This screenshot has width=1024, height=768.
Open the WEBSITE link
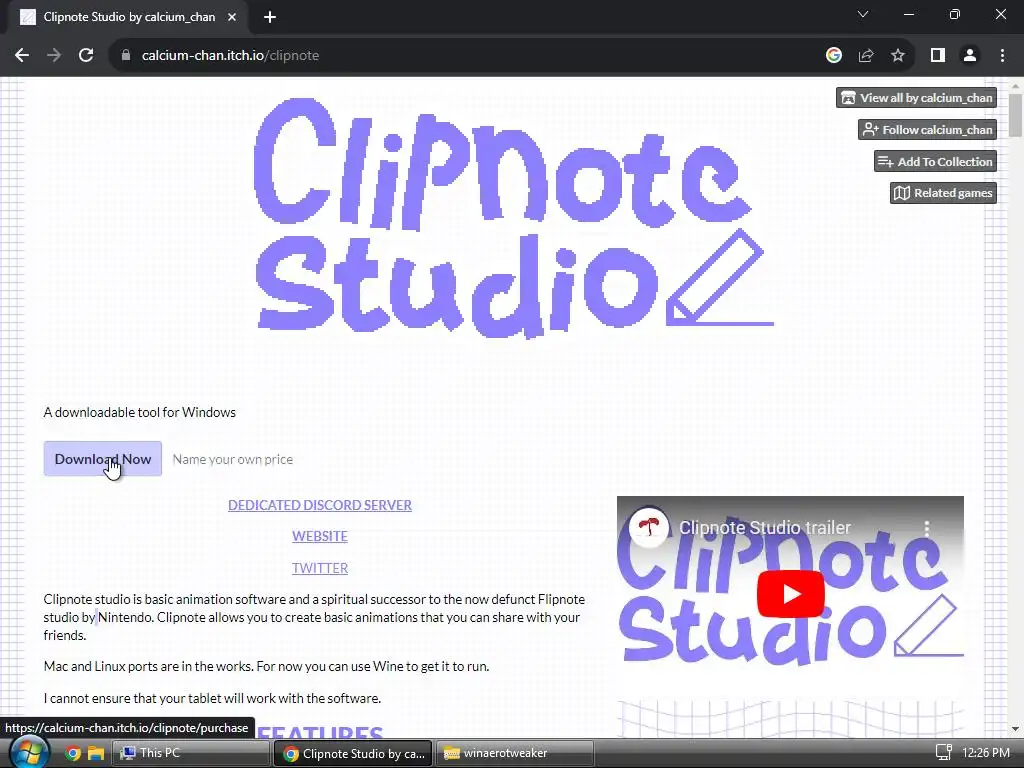pos(320,536)
